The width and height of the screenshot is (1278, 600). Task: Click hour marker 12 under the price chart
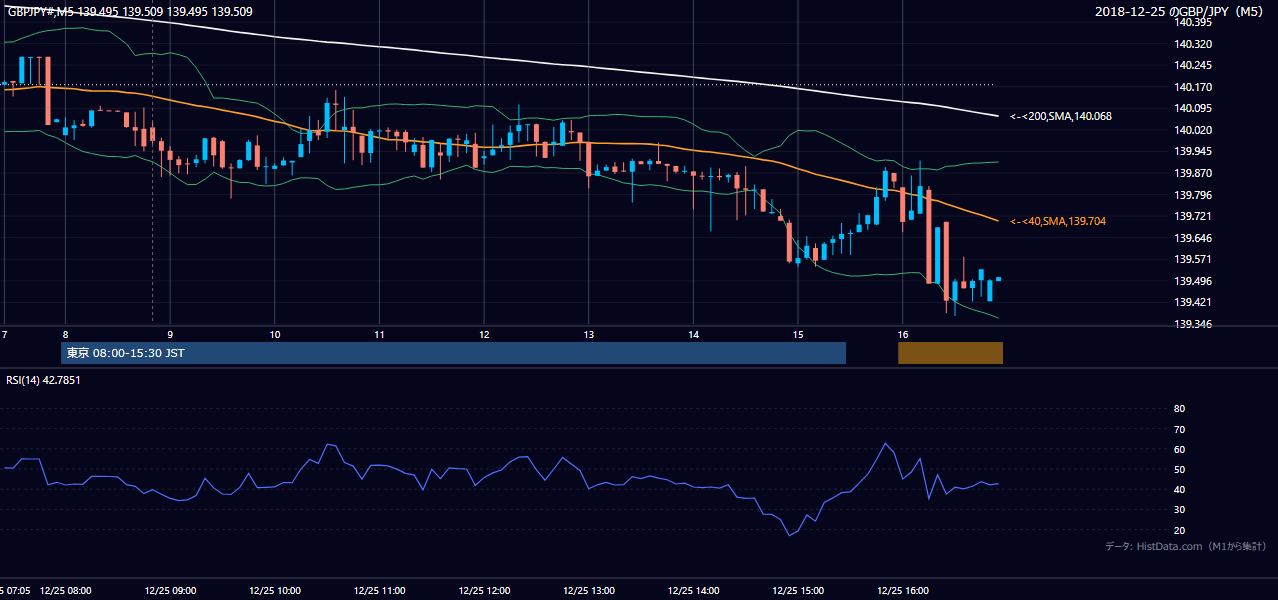(484, 333)
